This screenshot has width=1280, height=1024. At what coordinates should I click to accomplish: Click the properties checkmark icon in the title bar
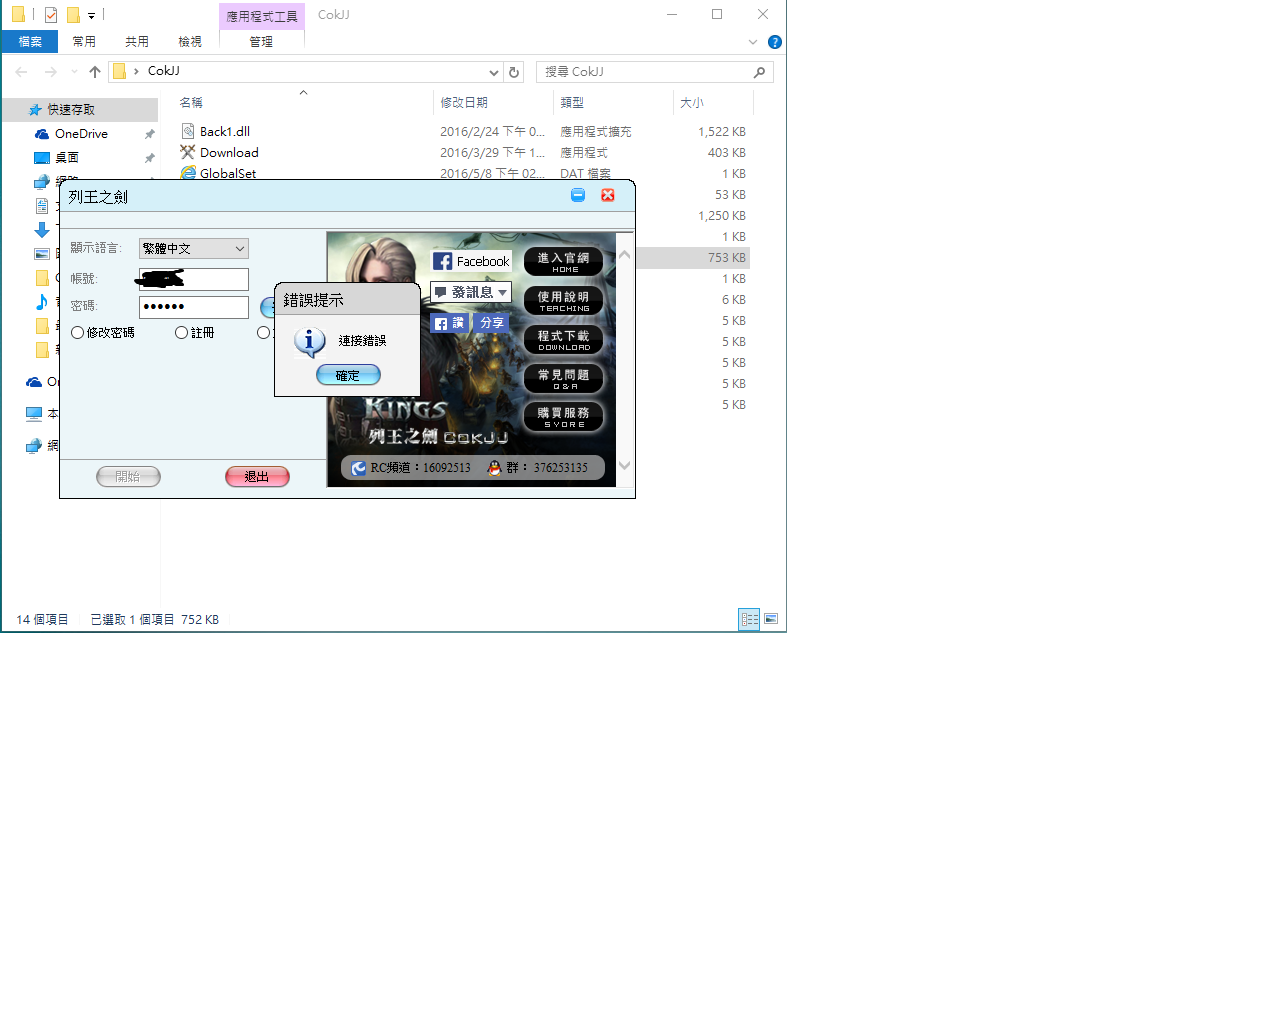pyautogui.click(x=51, y=15)
